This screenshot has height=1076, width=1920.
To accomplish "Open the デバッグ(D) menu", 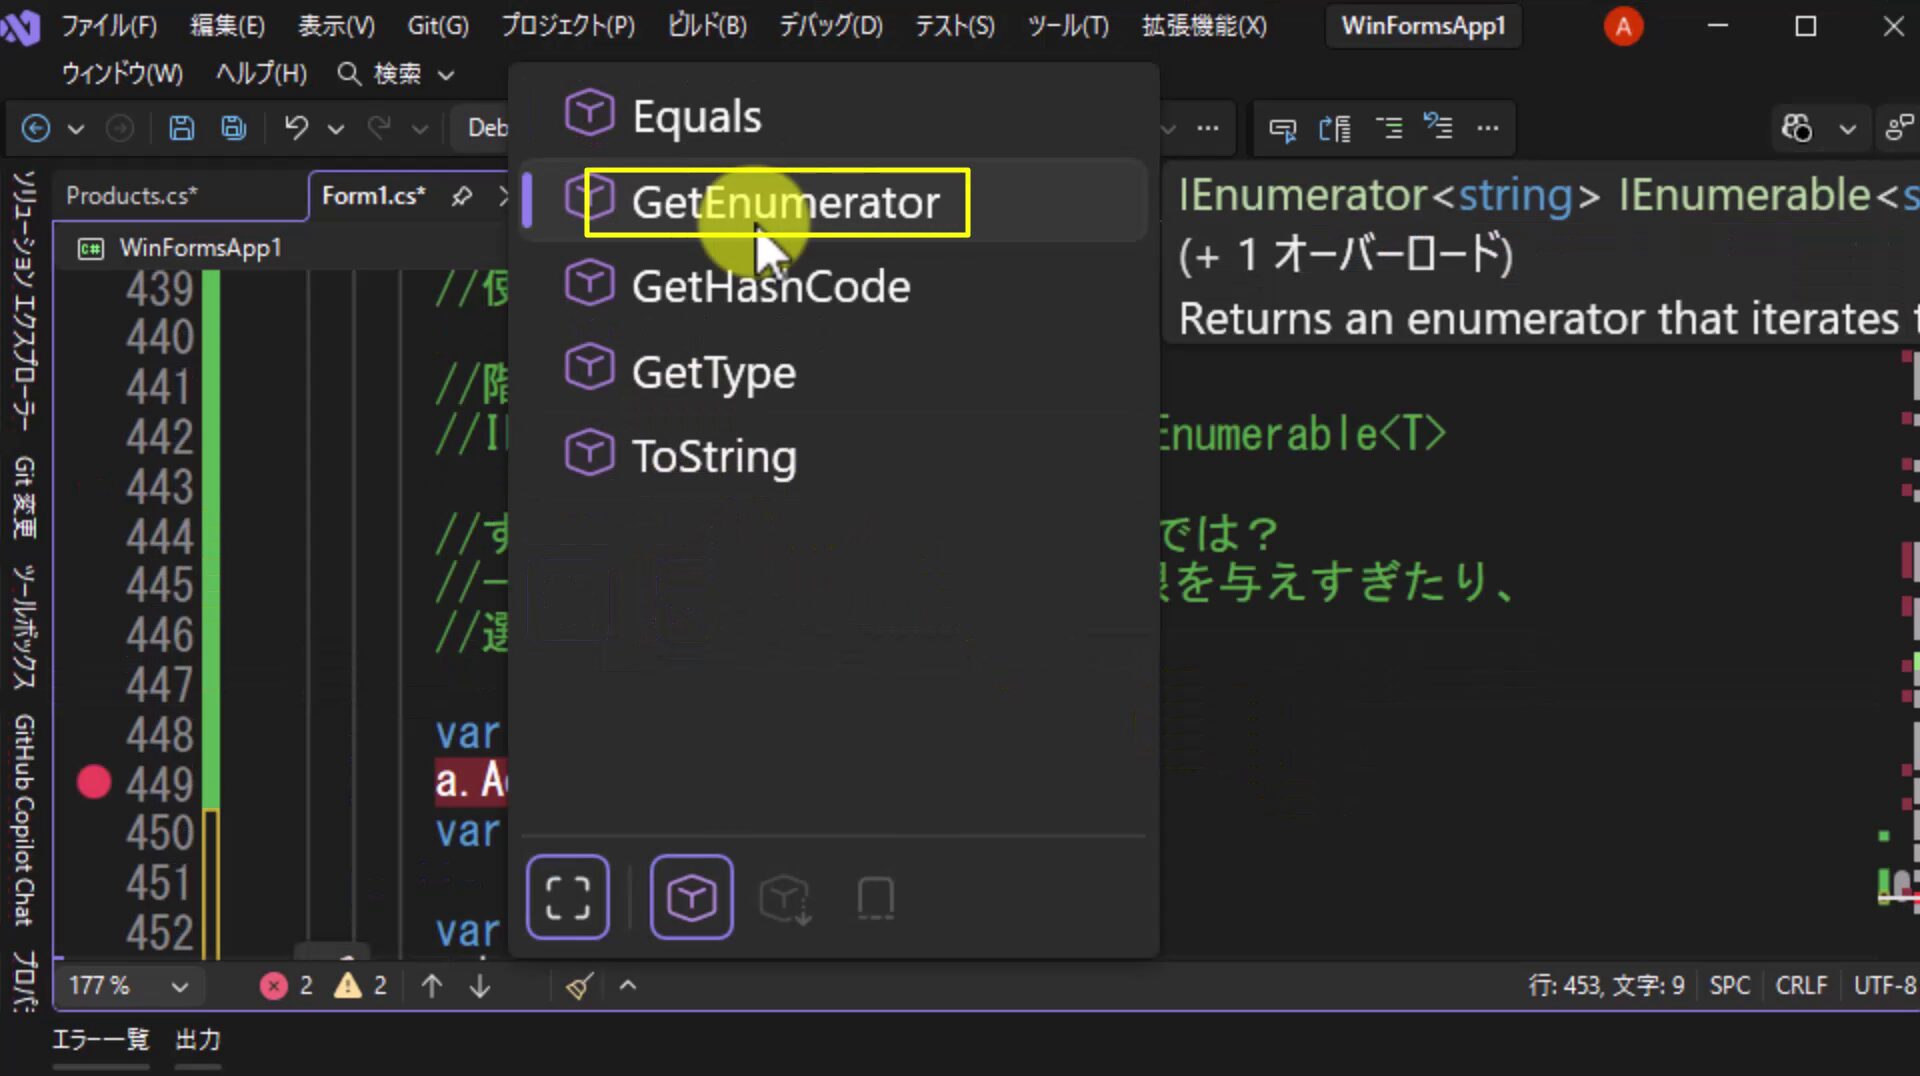I will tap(831, 26).
